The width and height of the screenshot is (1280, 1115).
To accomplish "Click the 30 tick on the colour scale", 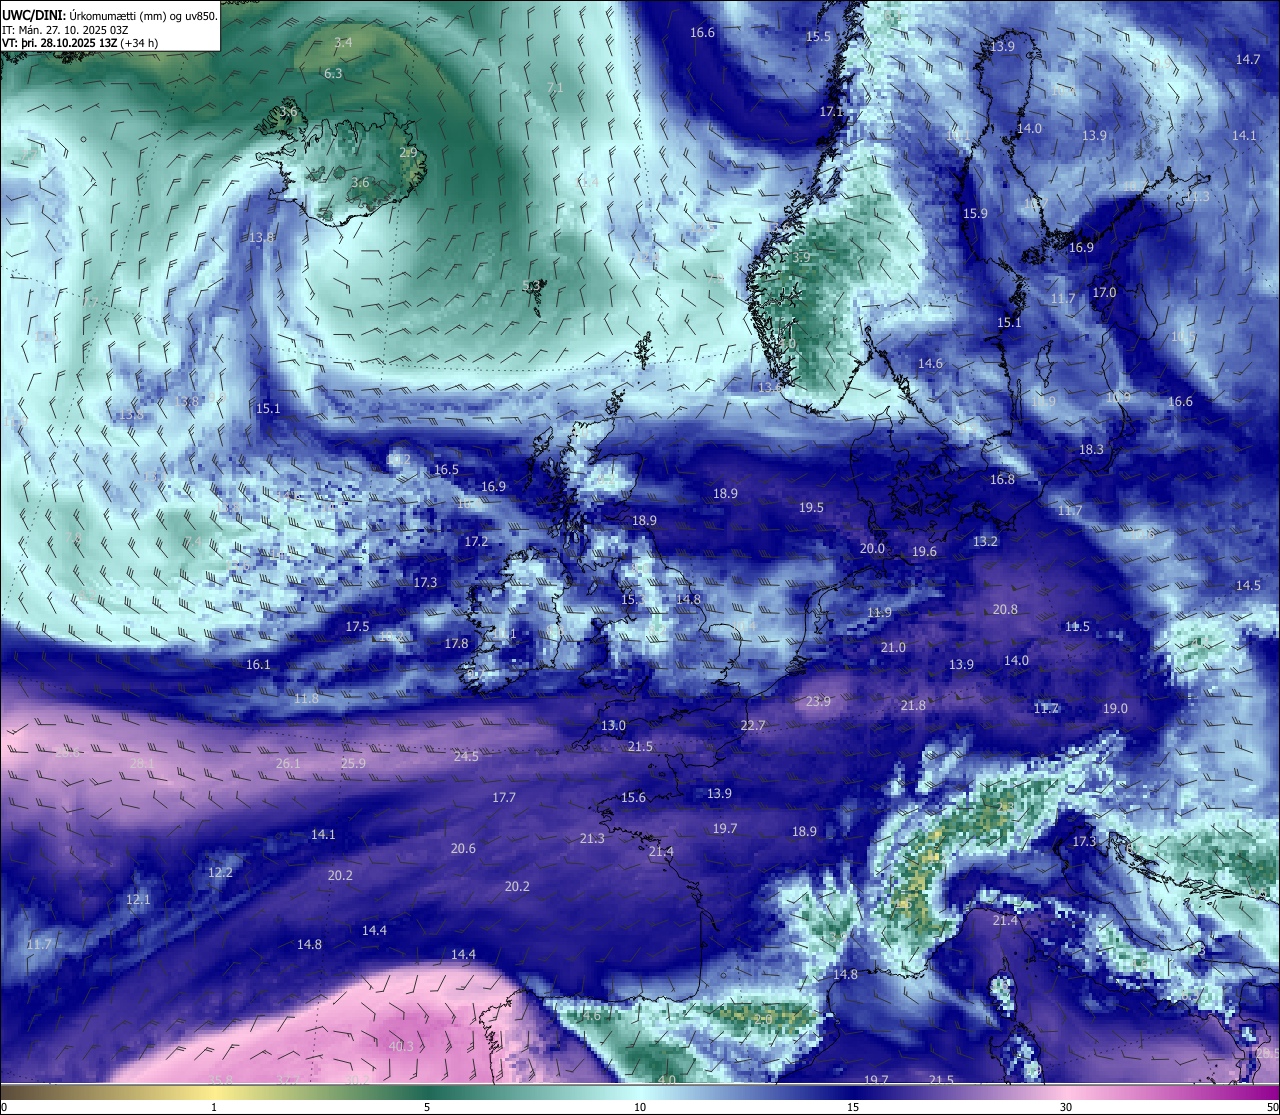I will (1066, 1107).
